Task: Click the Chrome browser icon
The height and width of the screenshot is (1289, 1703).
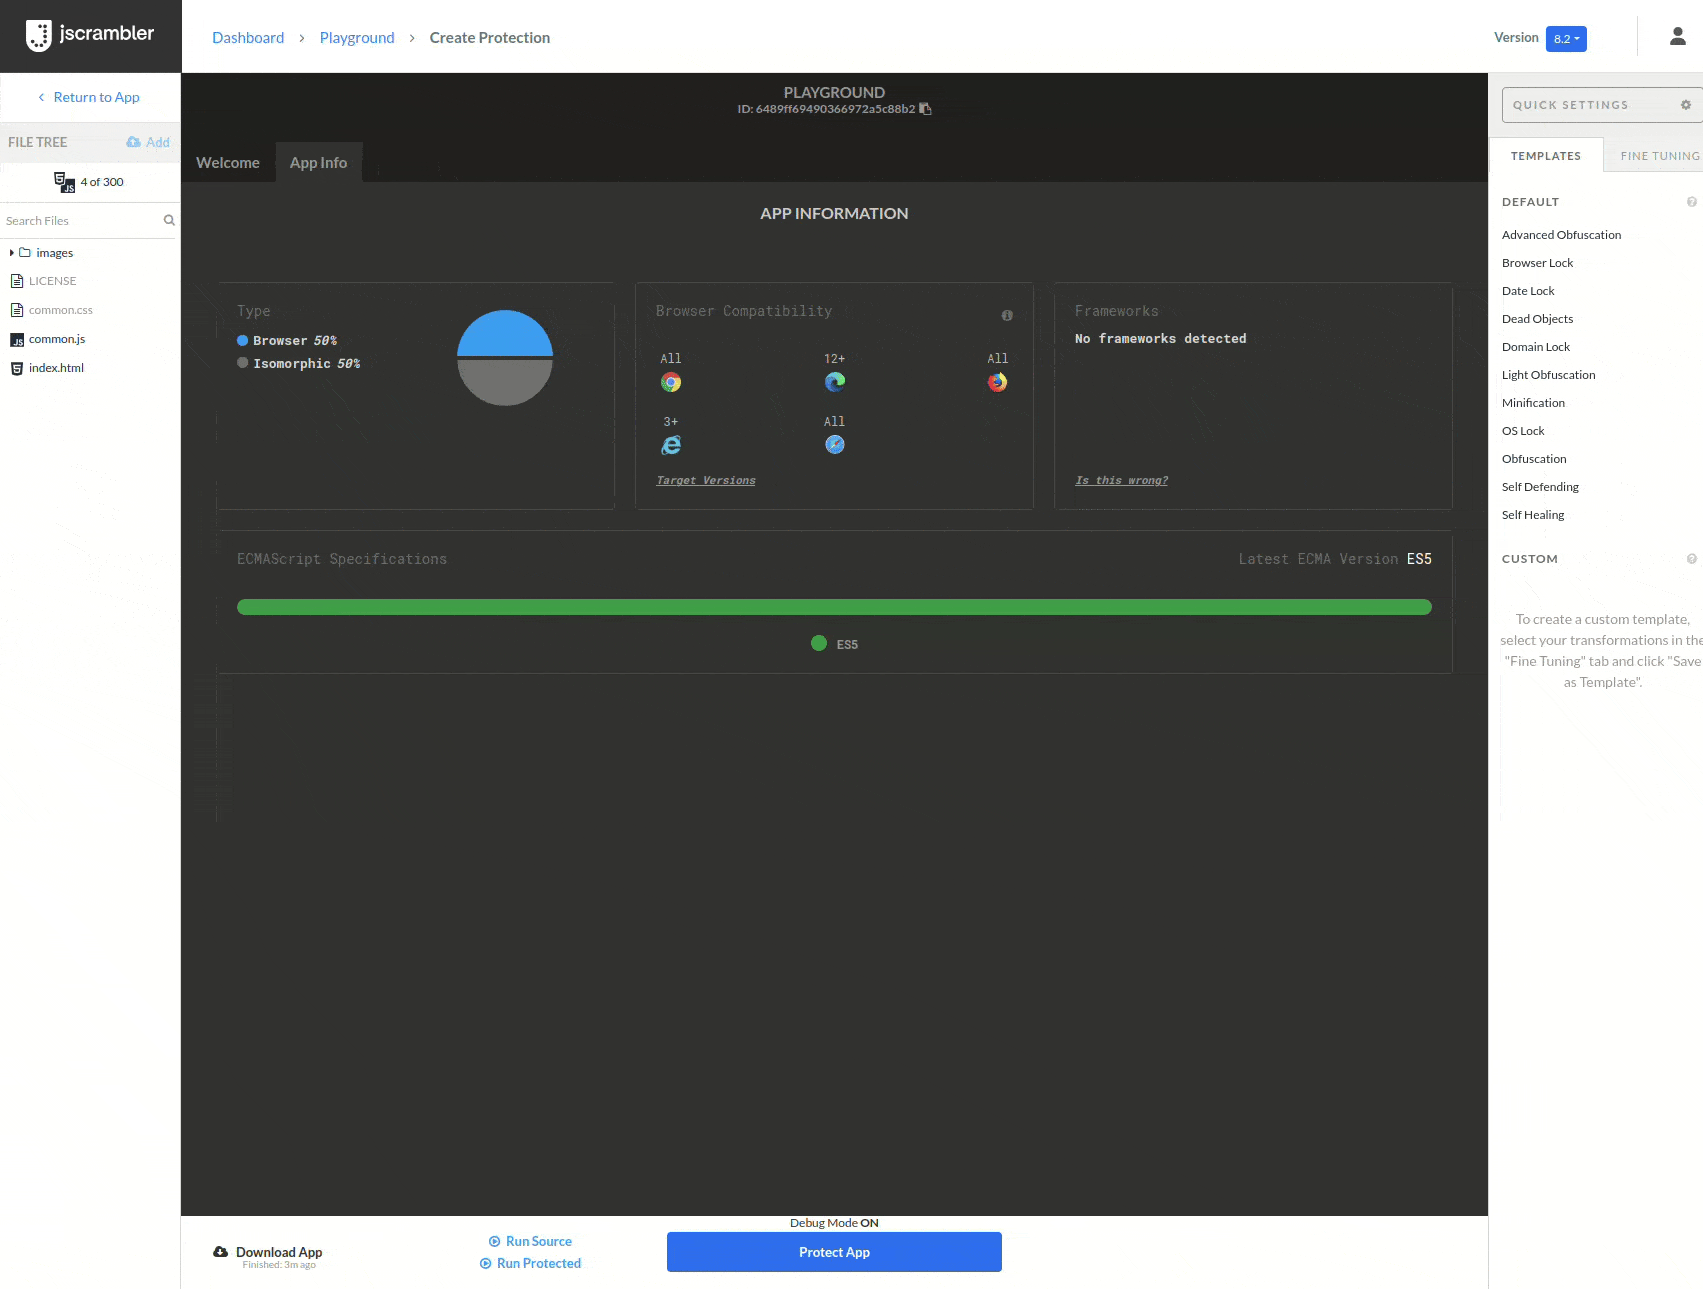Action: click(x=671, y=382)
